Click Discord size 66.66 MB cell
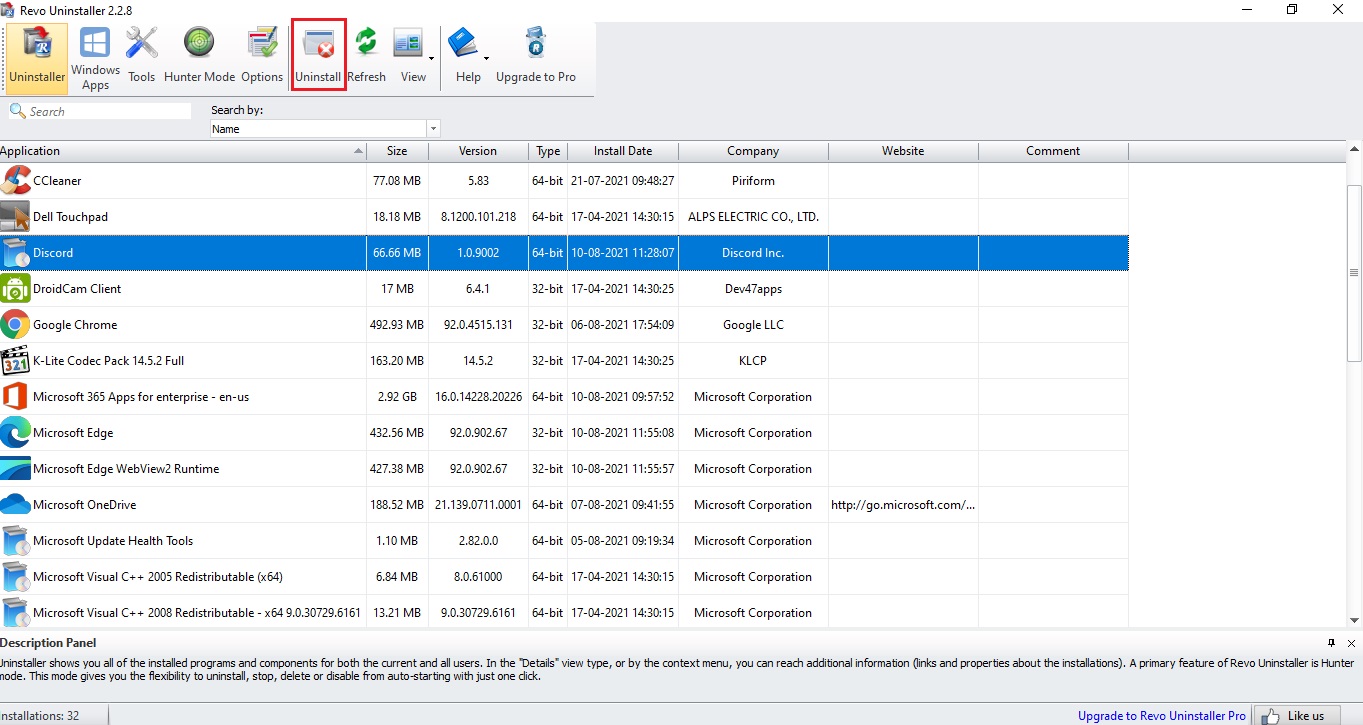 pyautogui.click(x=397, y=253)
